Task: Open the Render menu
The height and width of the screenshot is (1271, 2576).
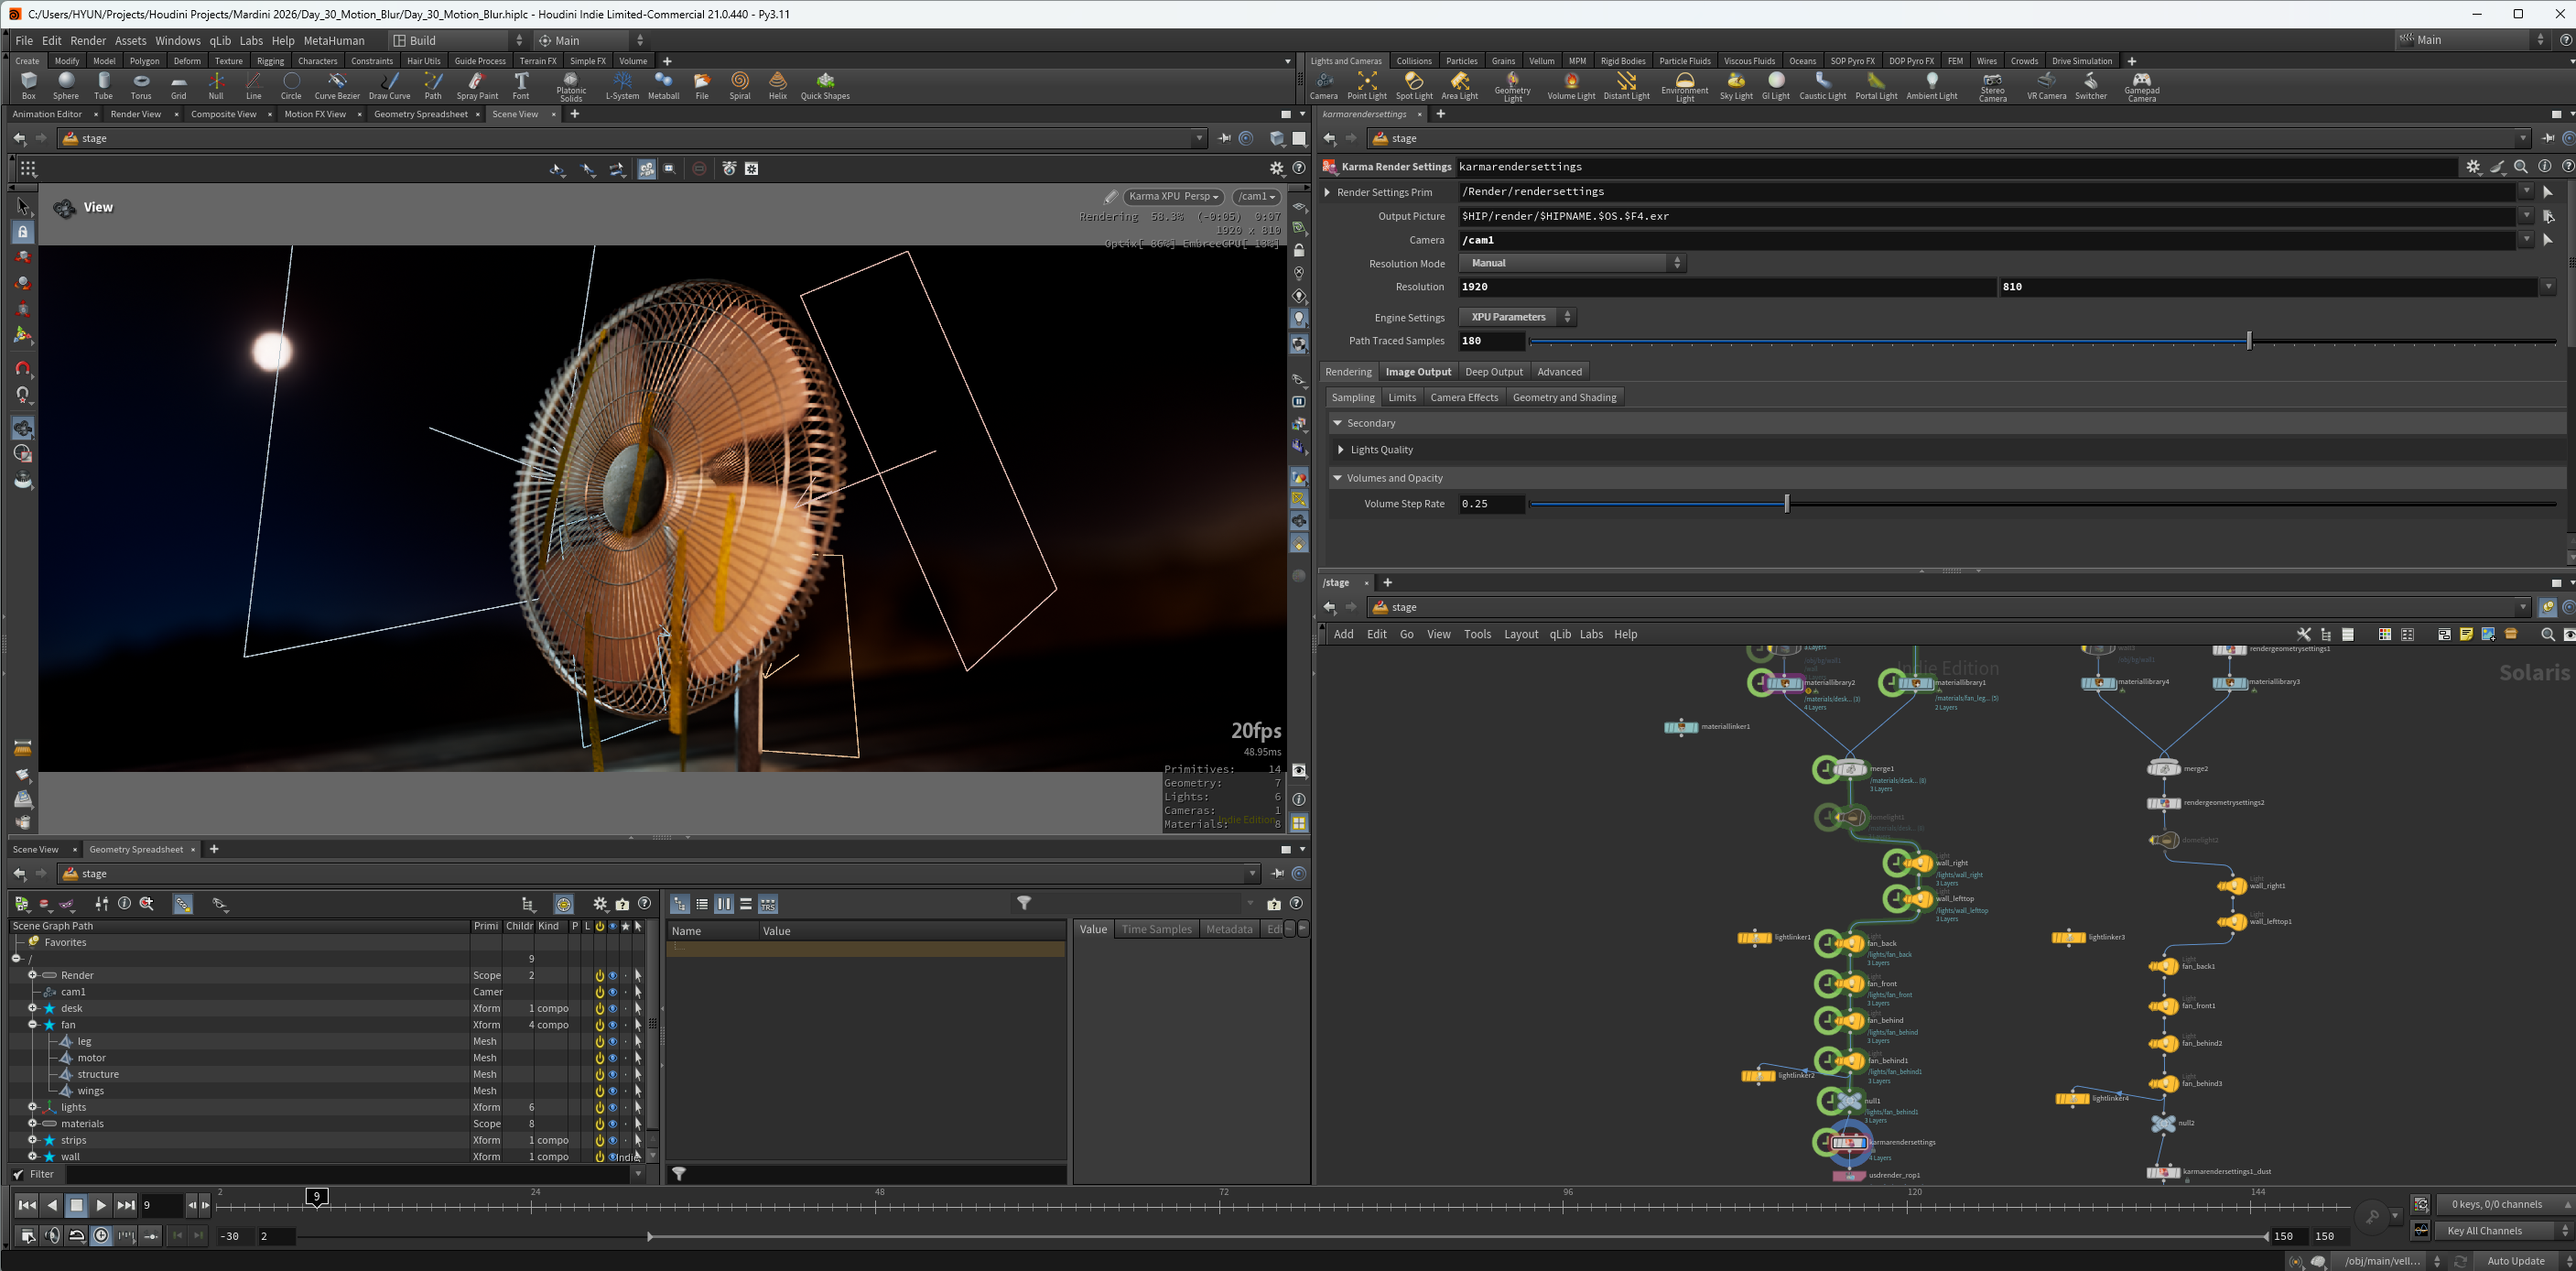Action: [88, 41]
